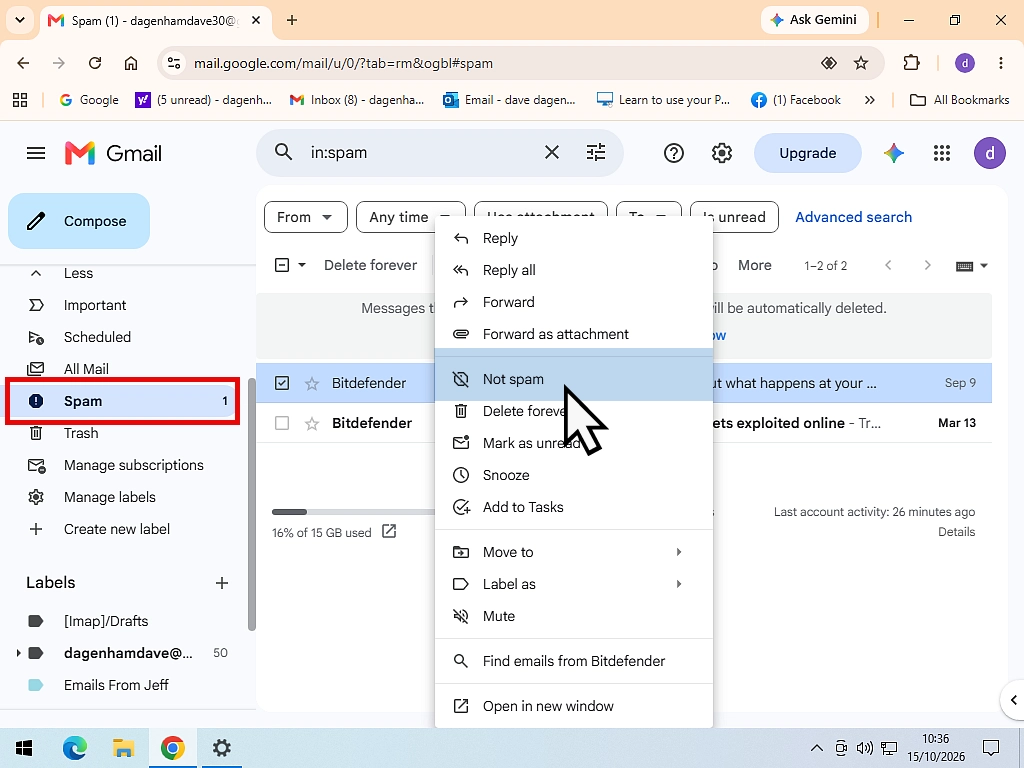Screen dimensions: 1024x768
Task: Open select options arrow beside select-all checkbox
Action: click(302, 265)
